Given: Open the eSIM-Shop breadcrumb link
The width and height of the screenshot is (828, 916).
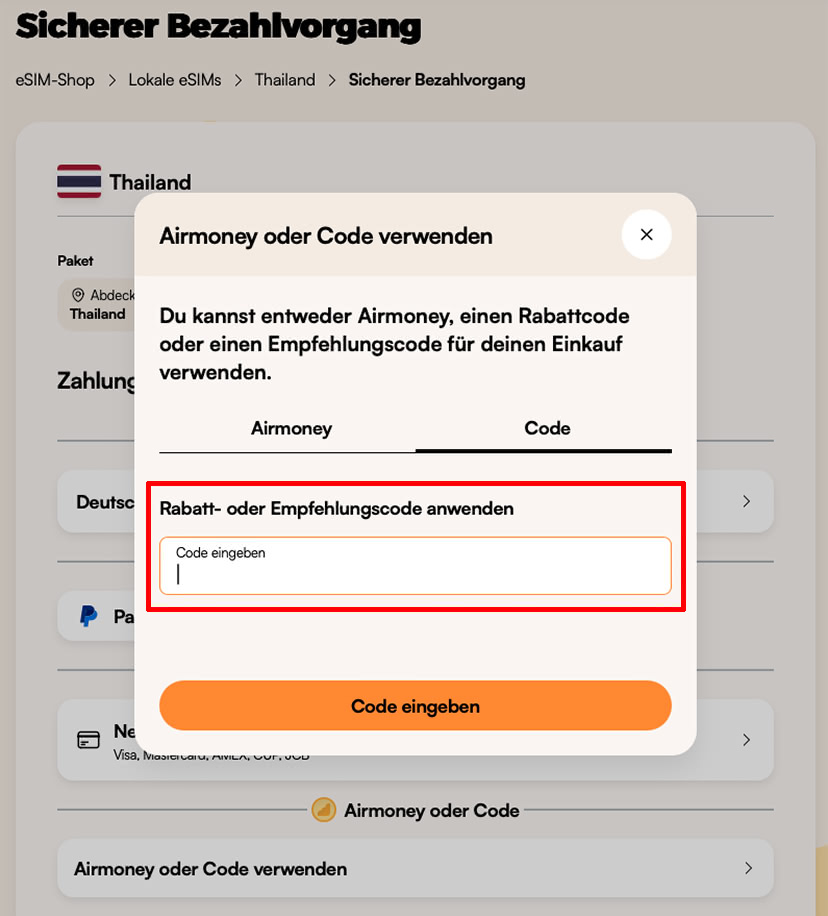Looking at the screenshot, I should (53, 79).
